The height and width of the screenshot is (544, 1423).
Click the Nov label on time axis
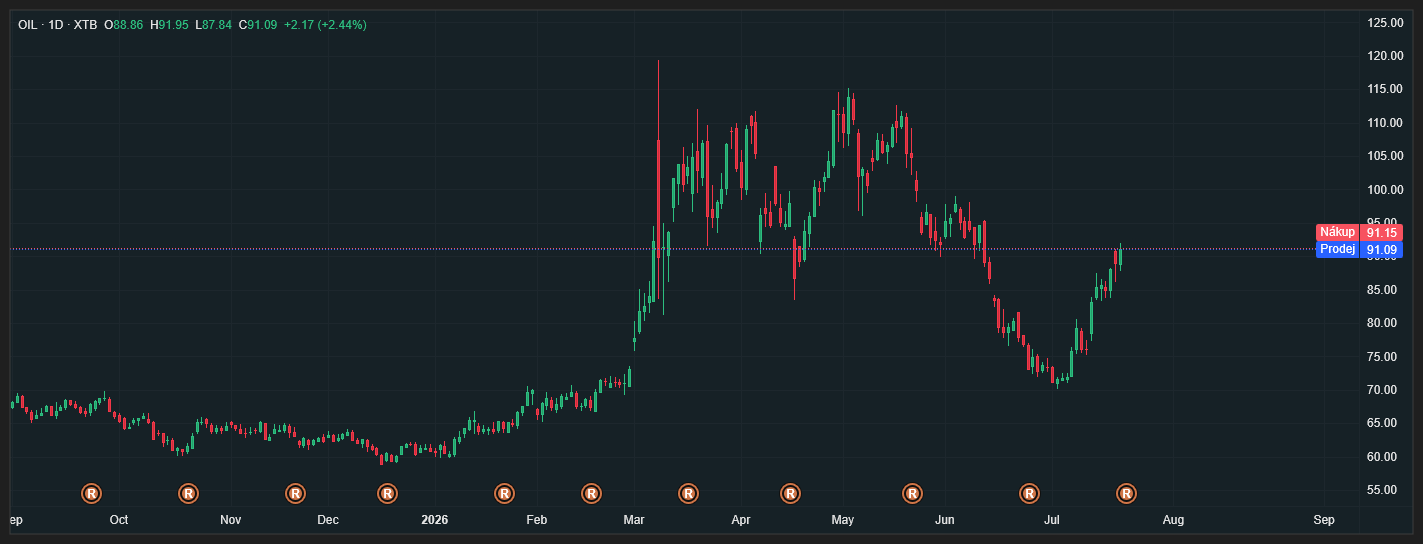click(x=231, y=520)
